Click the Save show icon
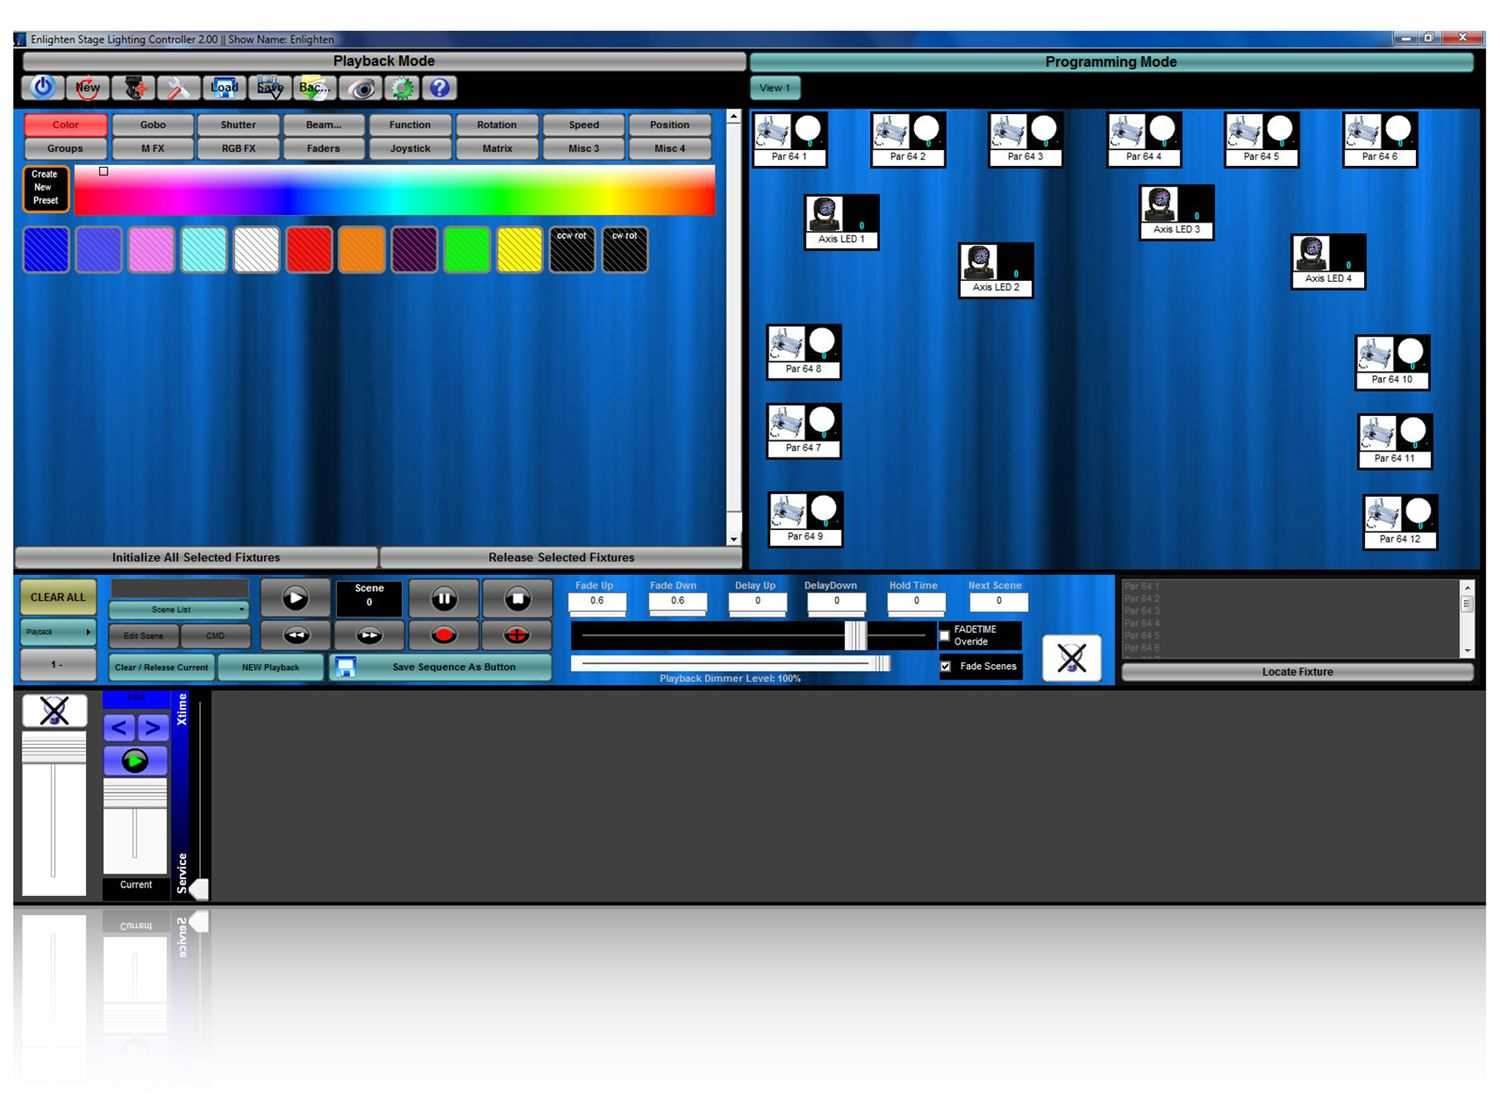This screenshot has height=1094, width=1500. 269,88
